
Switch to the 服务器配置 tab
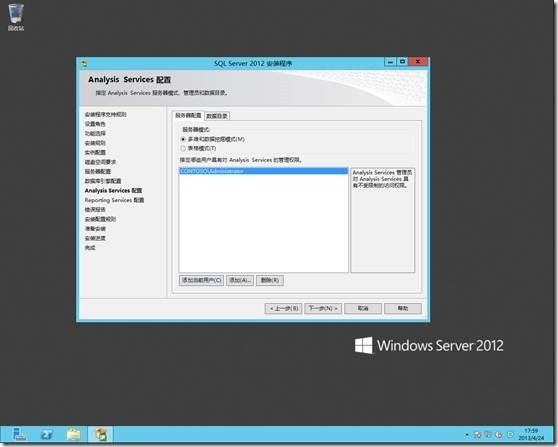coord(188,116)
